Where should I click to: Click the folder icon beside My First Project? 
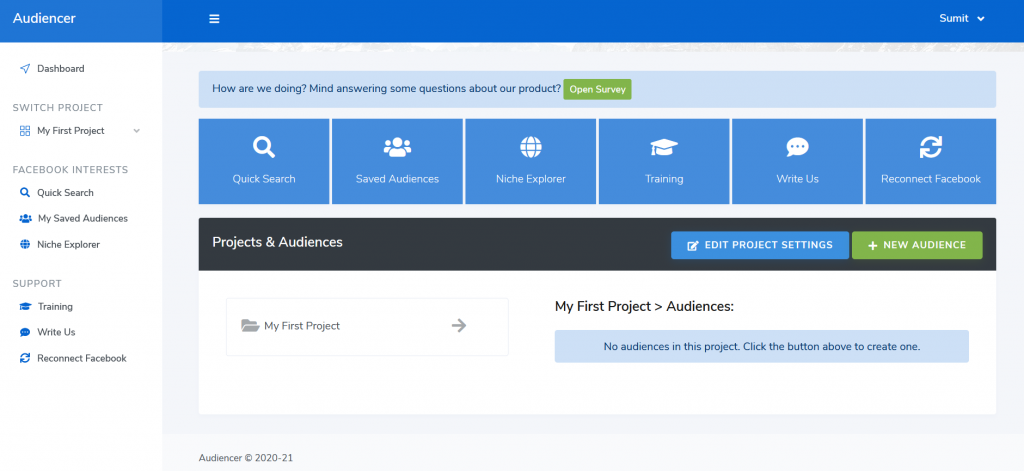click(x=250, y=325)
